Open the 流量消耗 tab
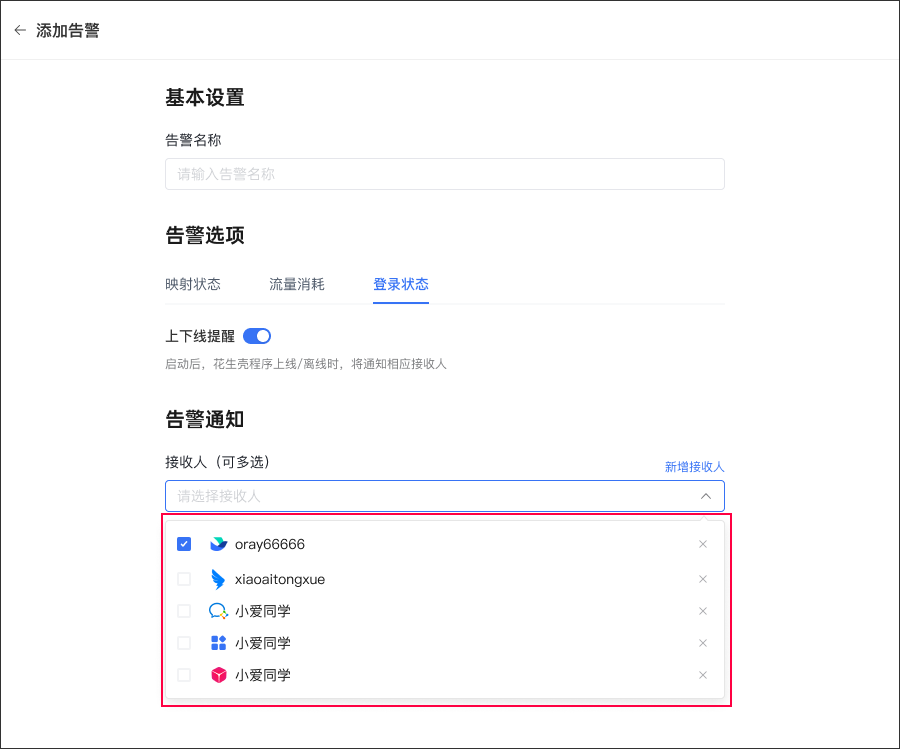This screenshot has width=900, height=749. click(297, 284)
